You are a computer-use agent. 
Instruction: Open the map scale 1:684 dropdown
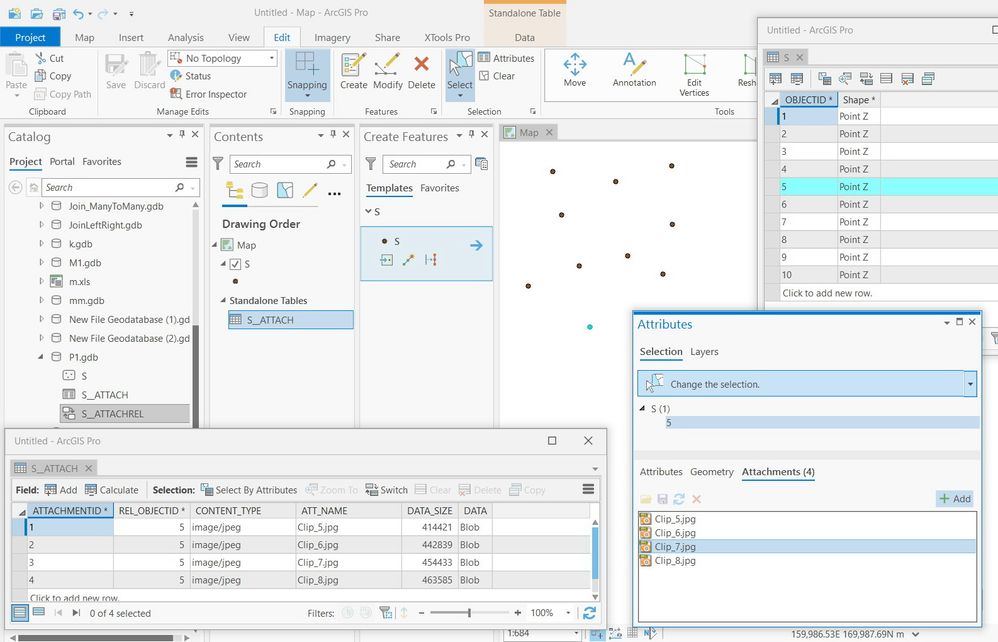click(x=576, y=633)
